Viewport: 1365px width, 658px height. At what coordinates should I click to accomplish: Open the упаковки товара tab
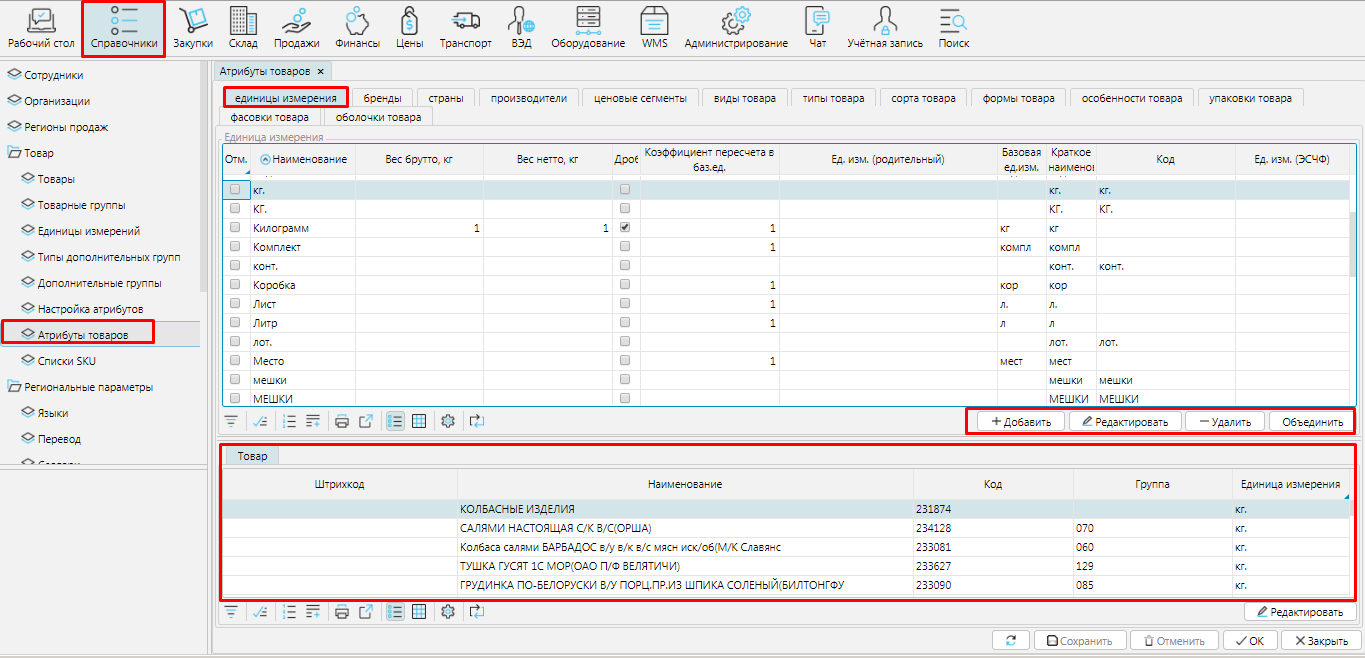coord(1249,98)
